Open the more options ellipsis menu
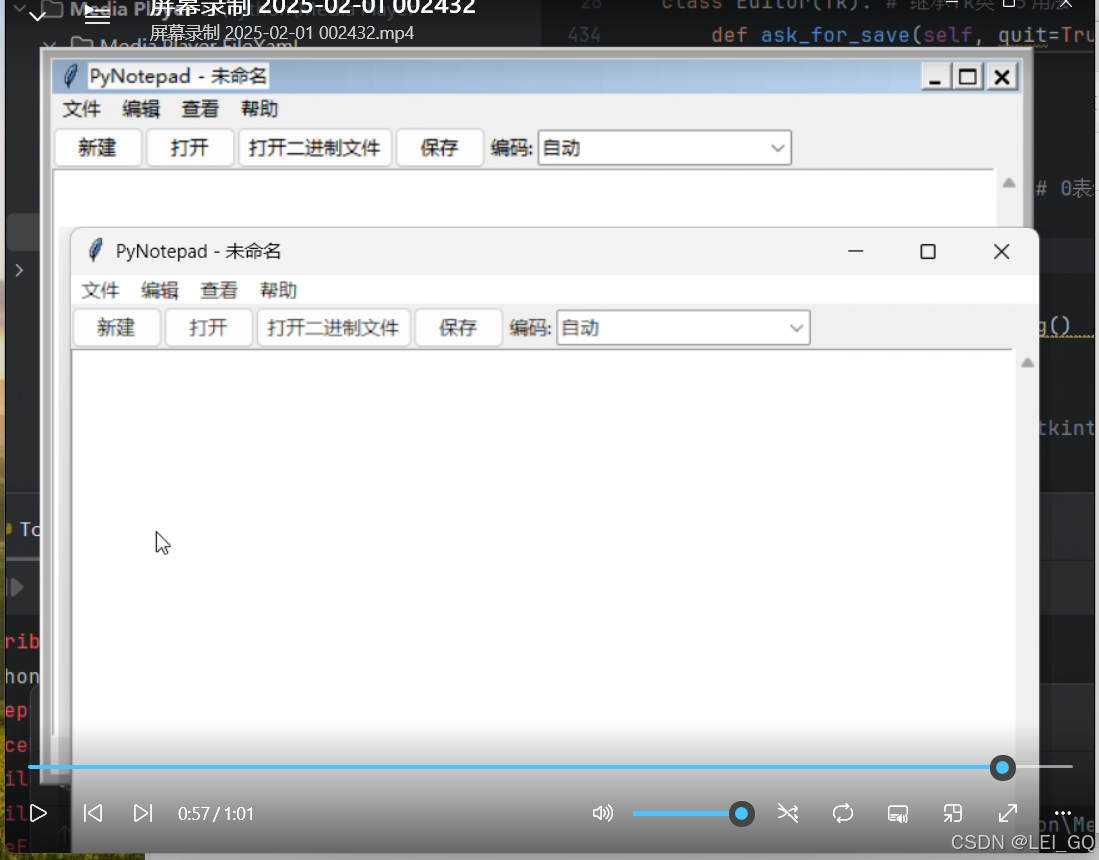 click(x=1063, y=813)
